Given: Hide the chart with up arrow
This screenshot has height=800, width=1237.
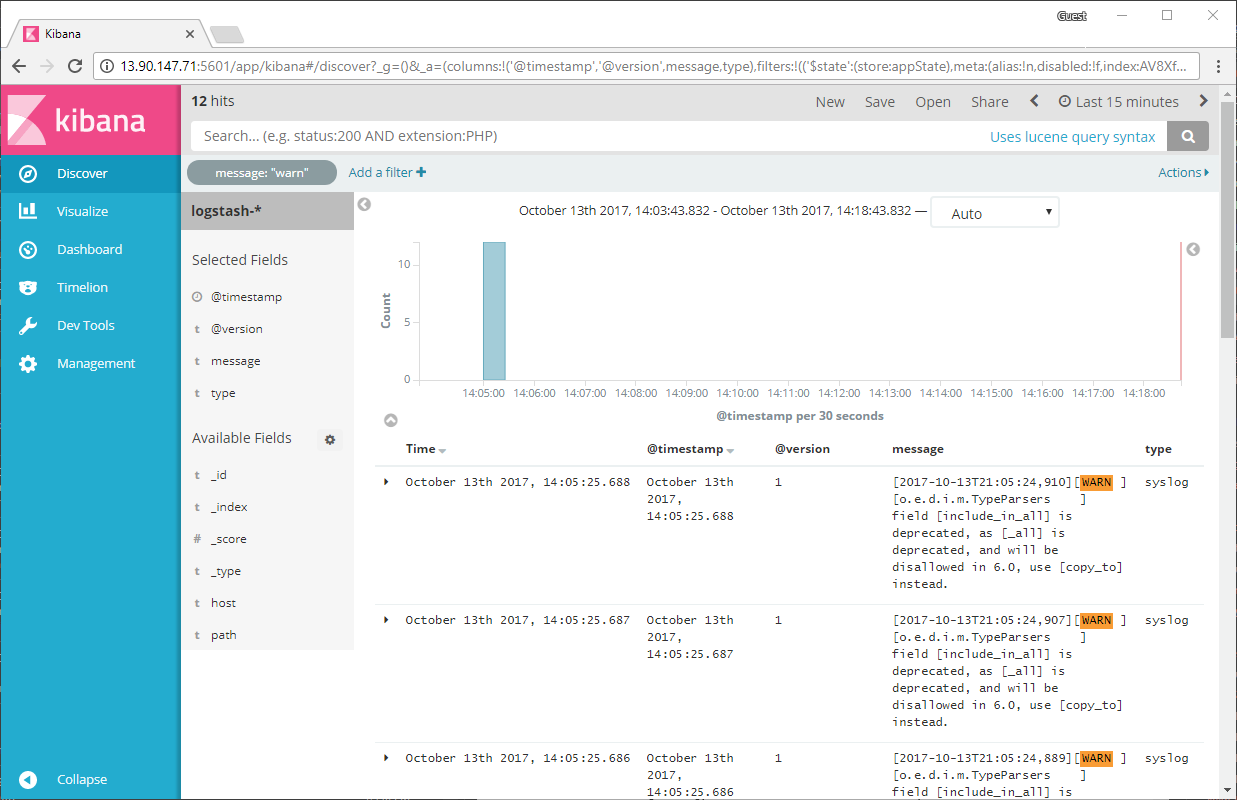Looking at the screenshot, I should tap(391, 421).
